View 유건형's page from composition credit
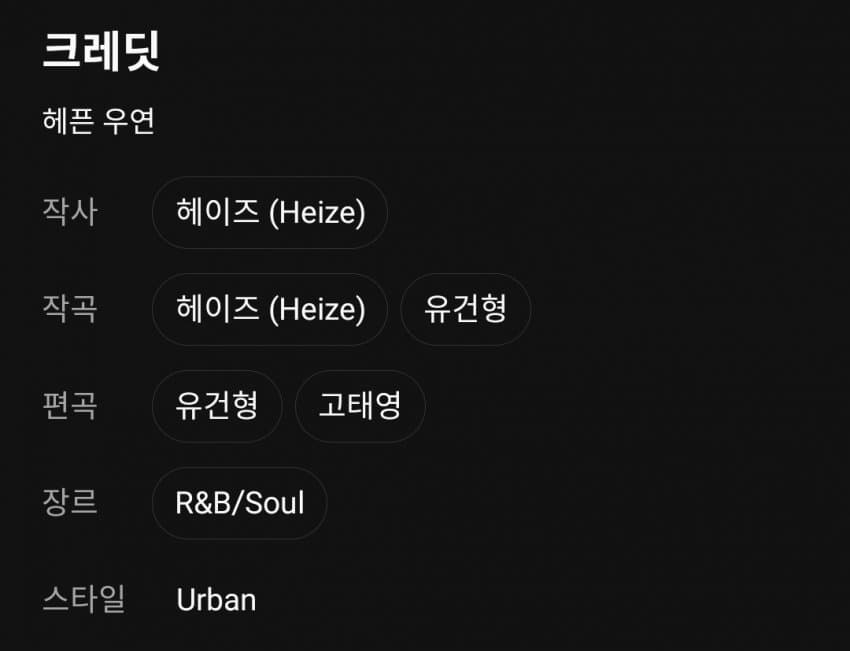850x651 pixels. point(465,309)
